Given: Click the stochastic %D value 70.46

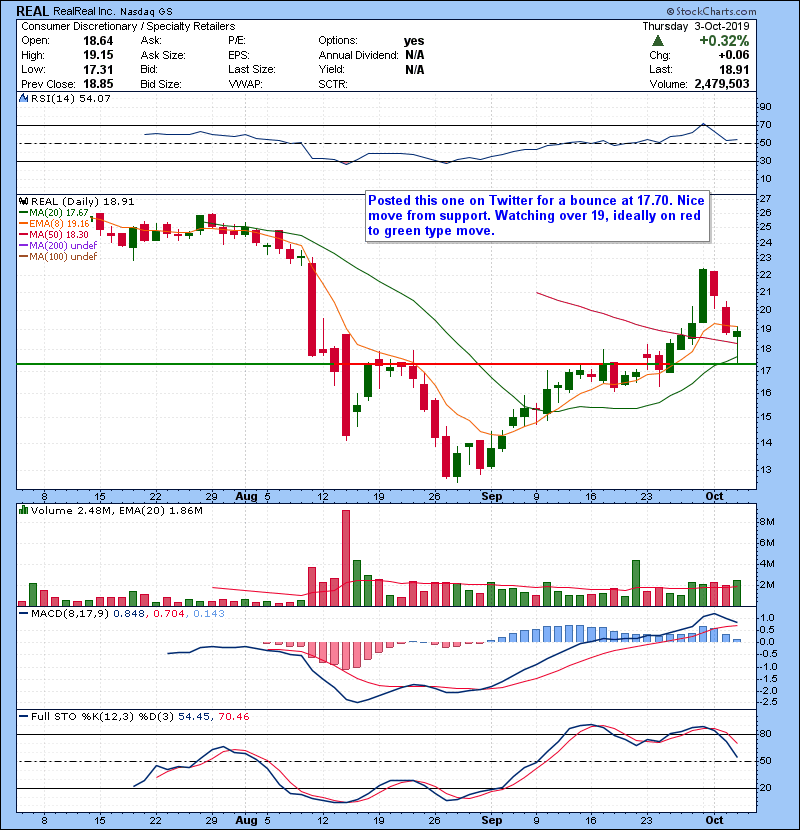Looking at the screenshot, I should [x=233, y=717].
